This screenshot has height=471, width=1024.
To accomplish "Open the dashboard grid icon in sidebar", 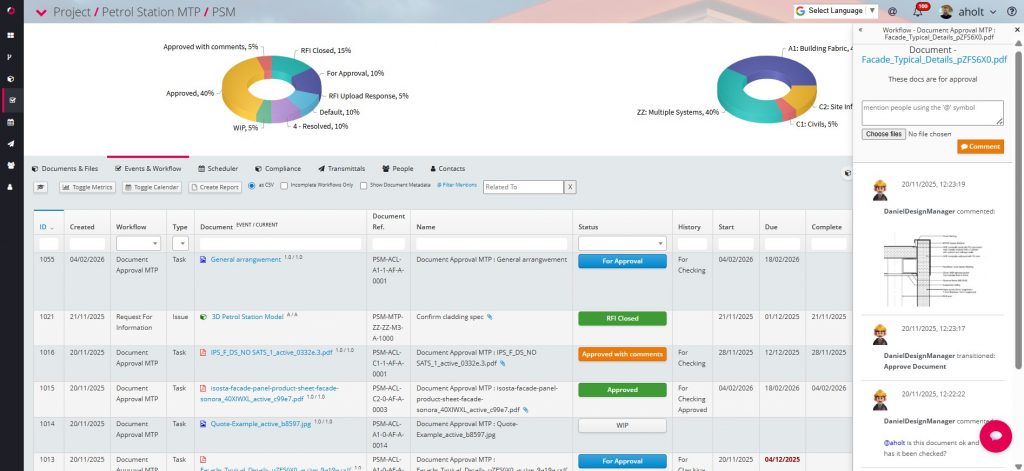I will [11, 35].
